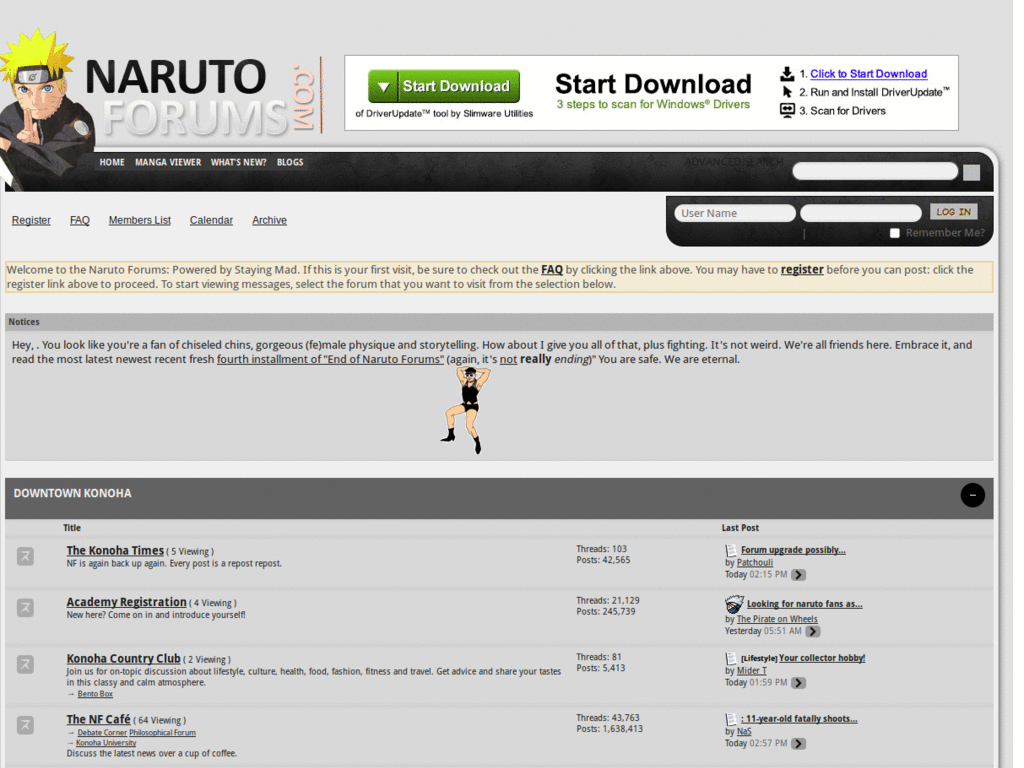Go to last post arrow for Your collector hobby

click(x=798, y=683)
